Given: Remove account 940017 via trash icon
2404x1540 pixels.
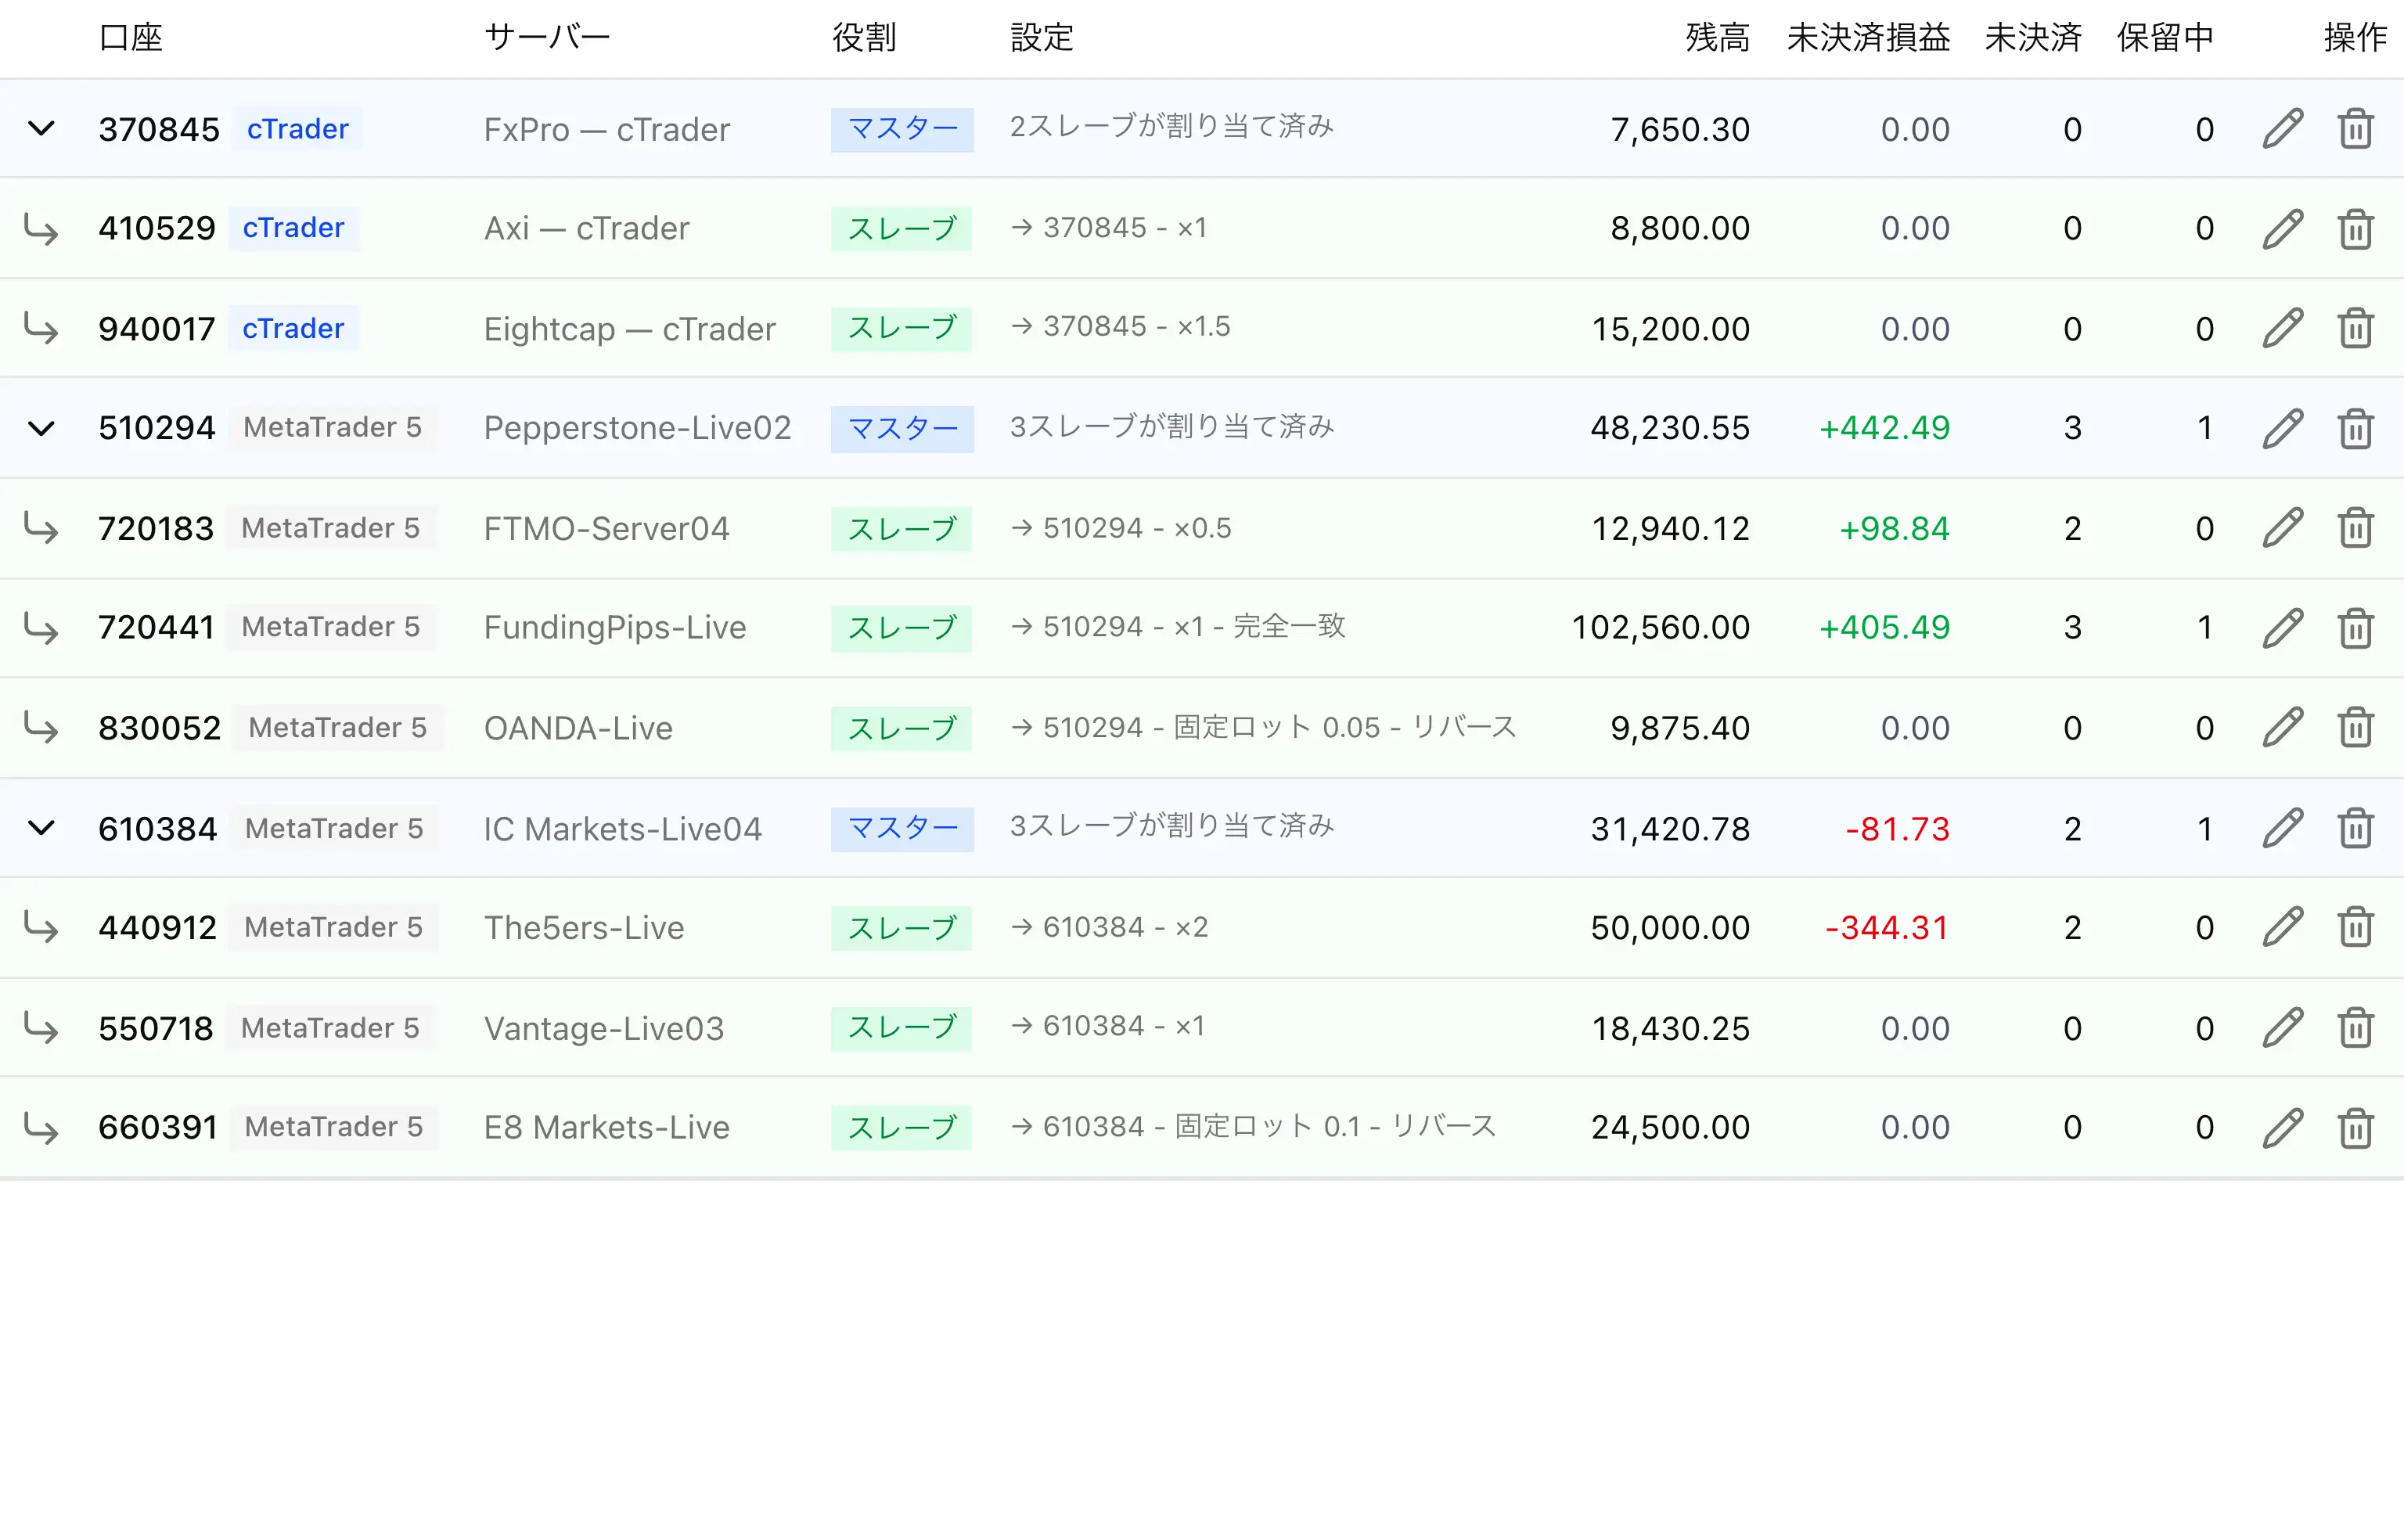Looking at the screenshot, I should (2356, 328).
